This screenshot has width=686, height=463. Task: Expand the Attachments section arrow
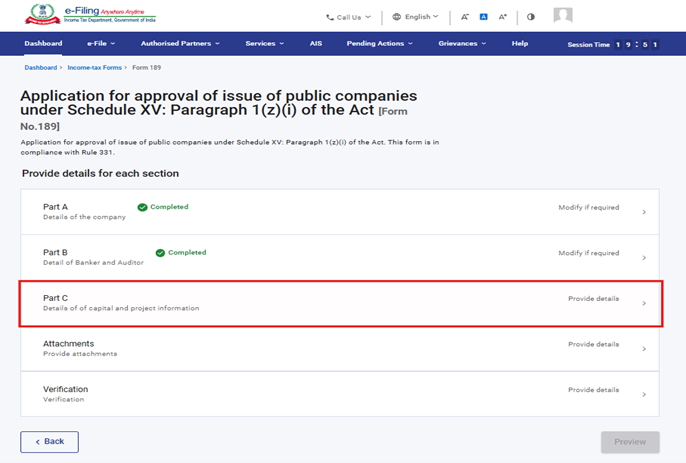[644, 349]
